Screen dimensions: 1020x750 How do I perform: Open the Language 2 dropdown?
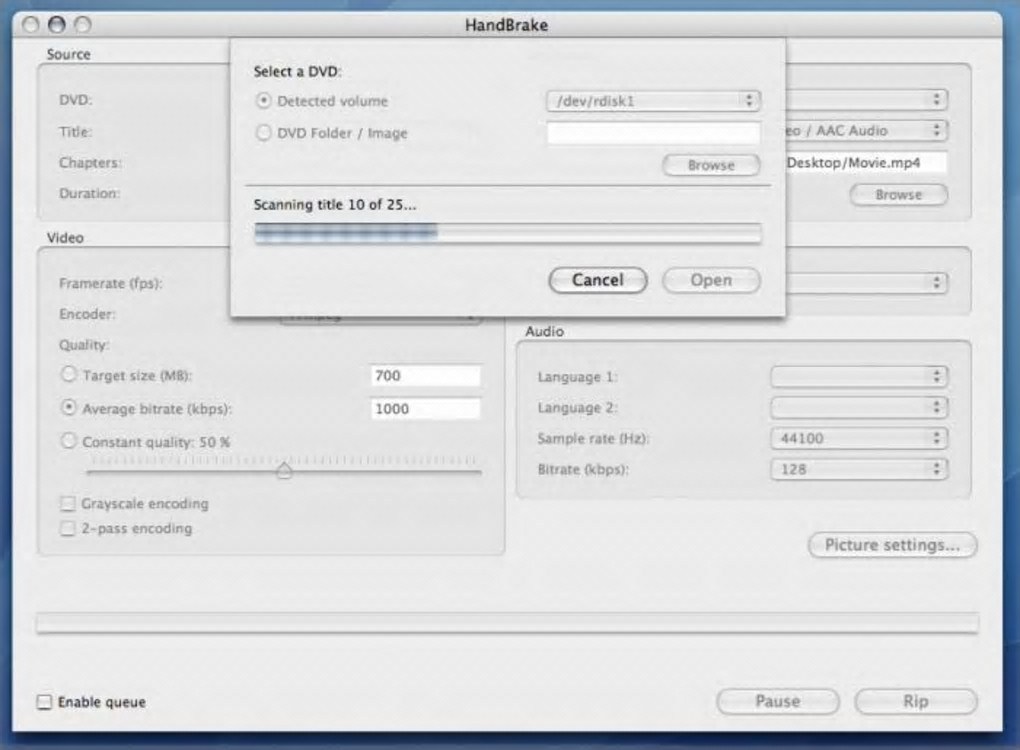pyautogui.click(x=859, y=407)
